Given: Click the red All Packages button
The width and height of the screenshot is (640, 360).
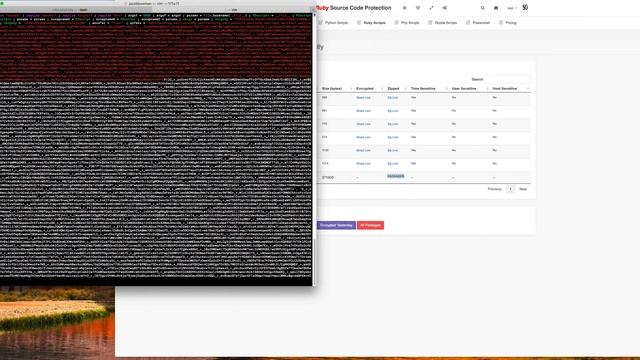Looking at the screenshot, I should [x=370, y=225].
